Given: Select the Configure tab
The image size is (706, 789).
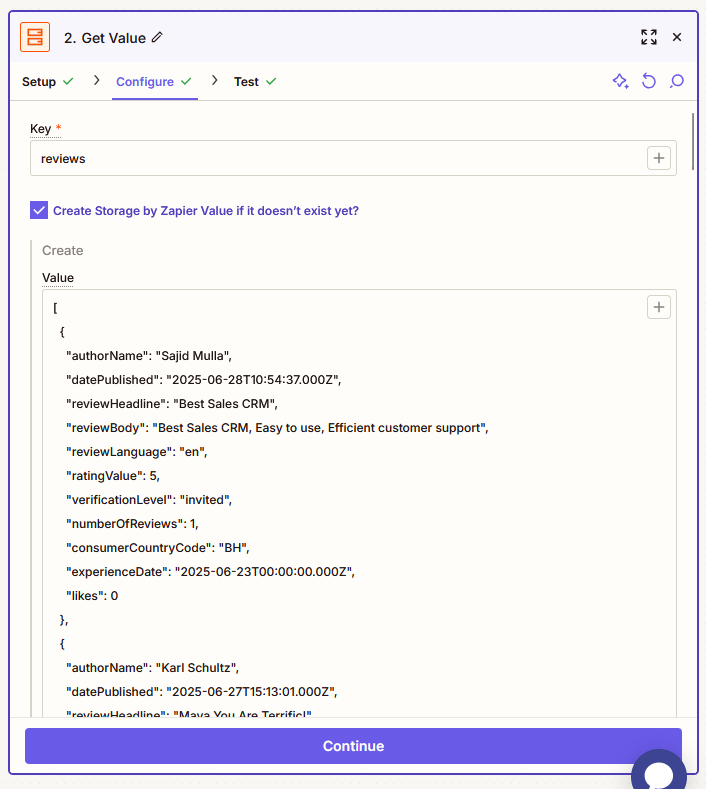Looking at the screenshot, I should (x=154, y=82).
